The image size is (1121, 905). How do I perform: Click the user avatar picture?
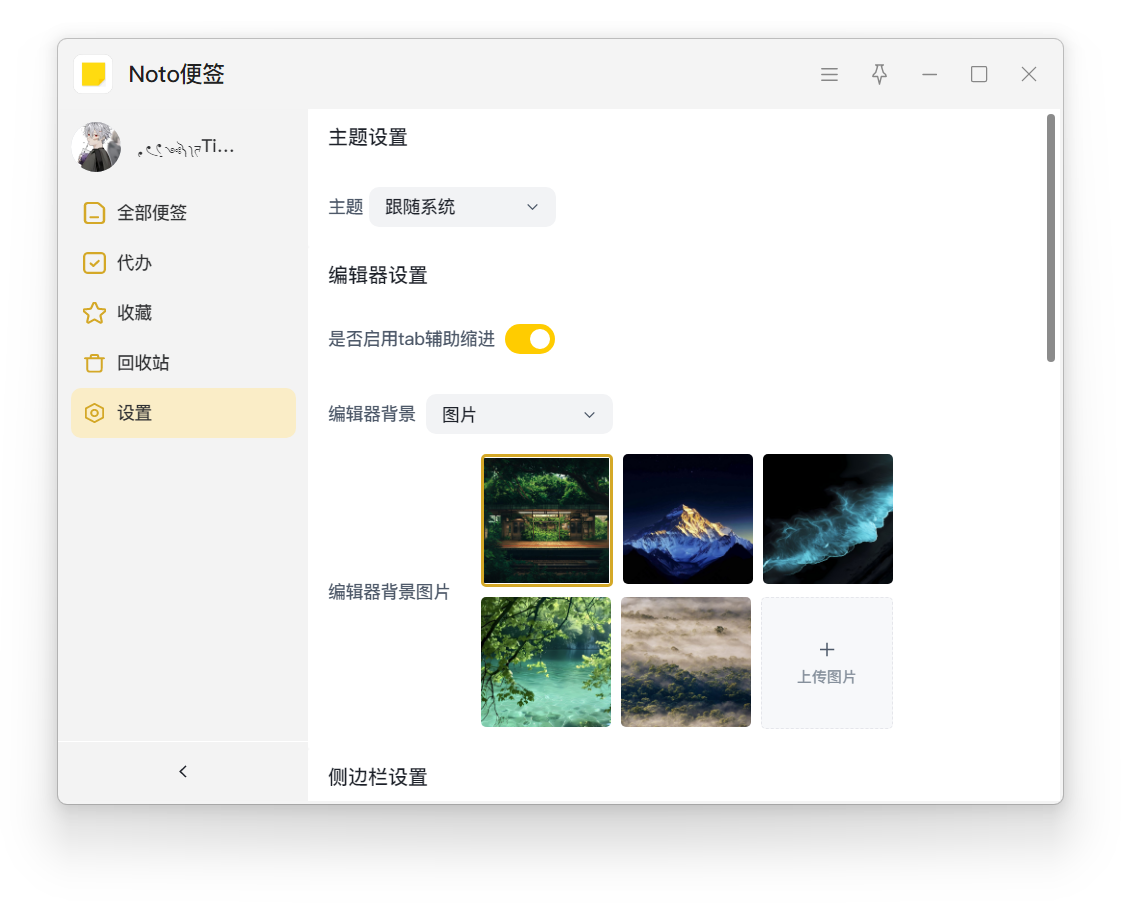click(96, 147)
